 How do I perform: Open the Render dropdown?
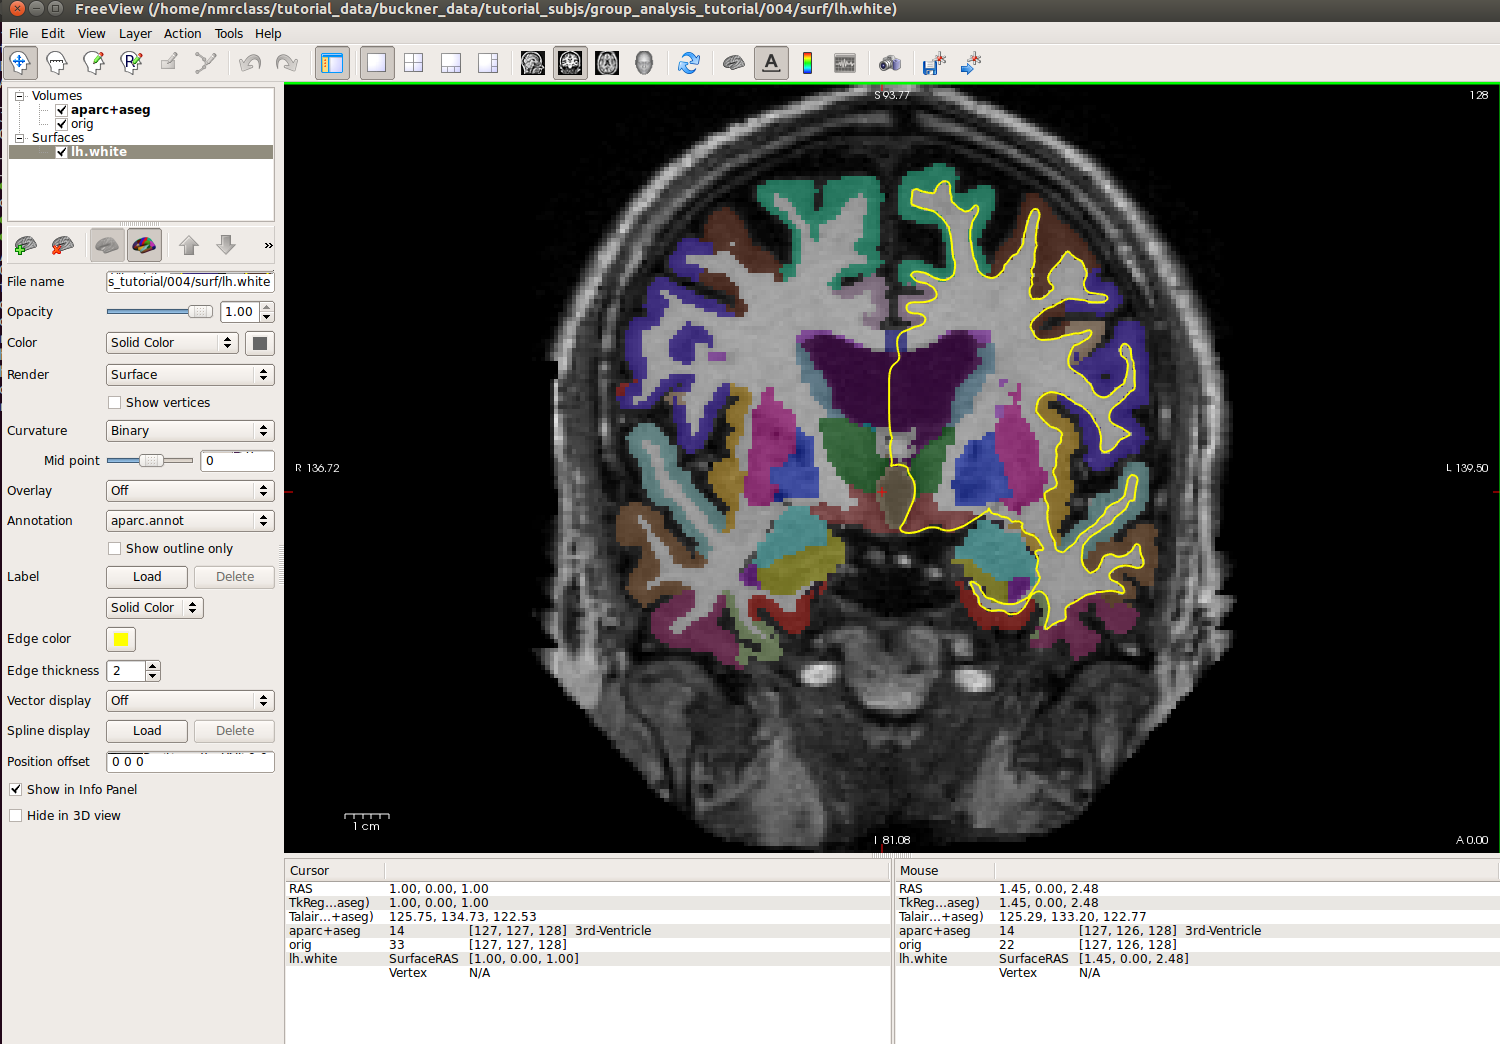tap(190, 375)
